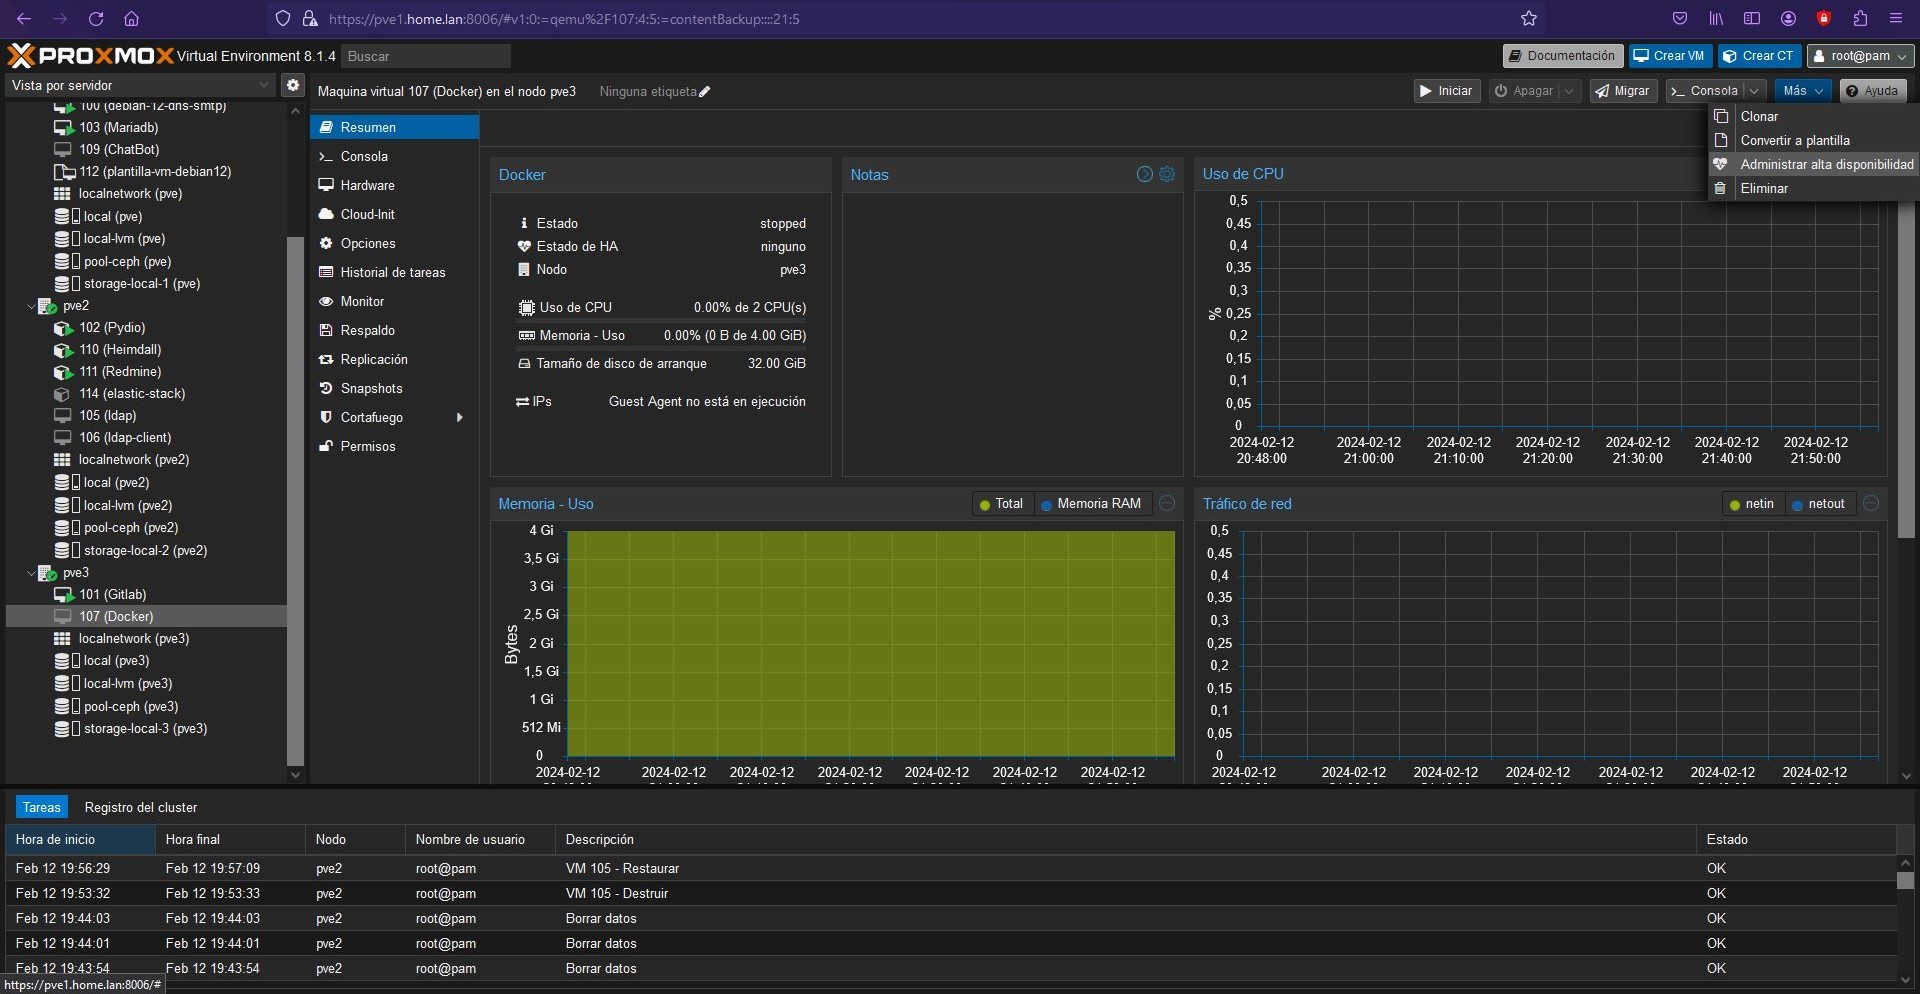
Task: Select 102 (Pydio) container
Action: pos(112,327)
